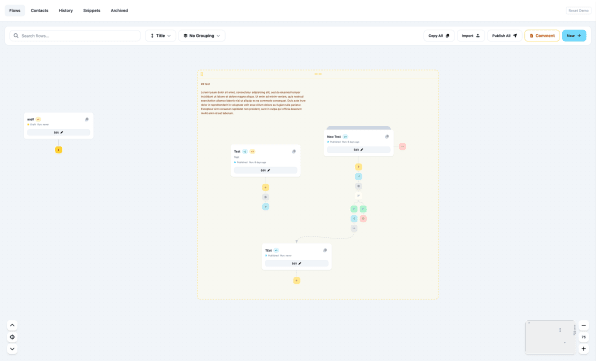Click the copy icon on the two-badge Test card
The width and height of the screenshot is (596, 361).
(x=294, y=152)
